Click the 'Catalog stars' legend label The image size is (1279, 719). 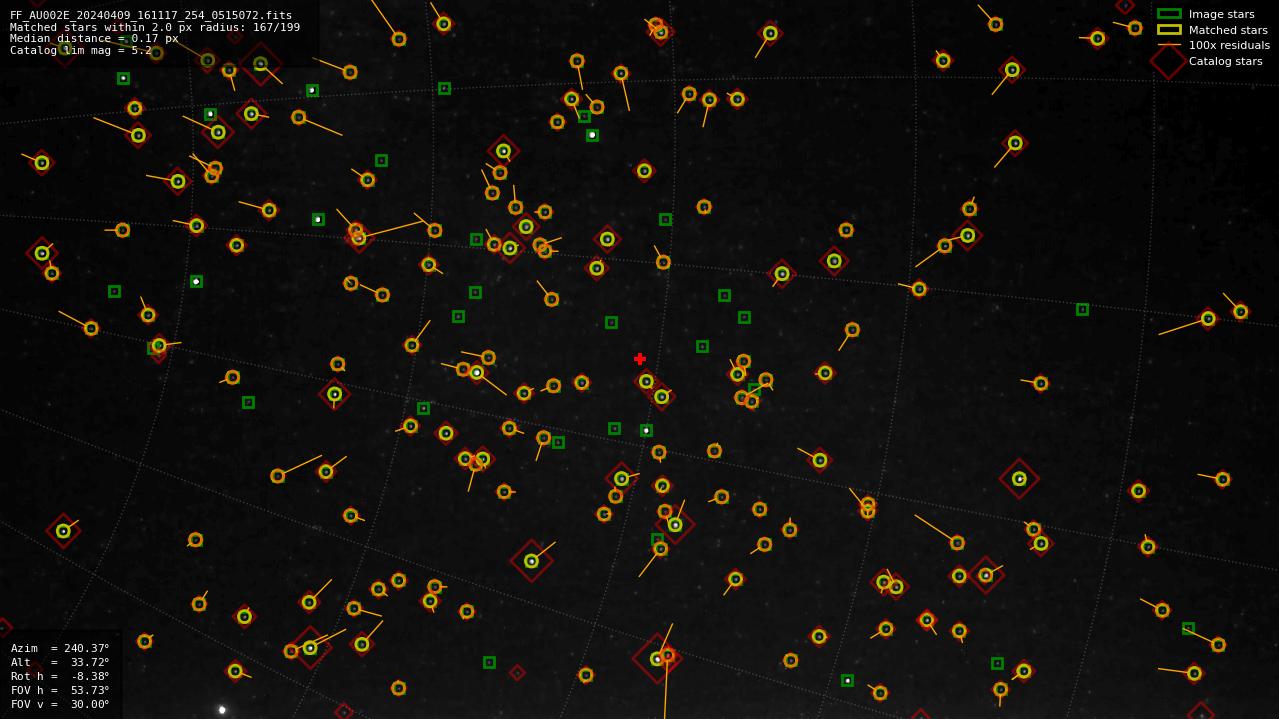pyautogui.click(x=1225, y=61)
